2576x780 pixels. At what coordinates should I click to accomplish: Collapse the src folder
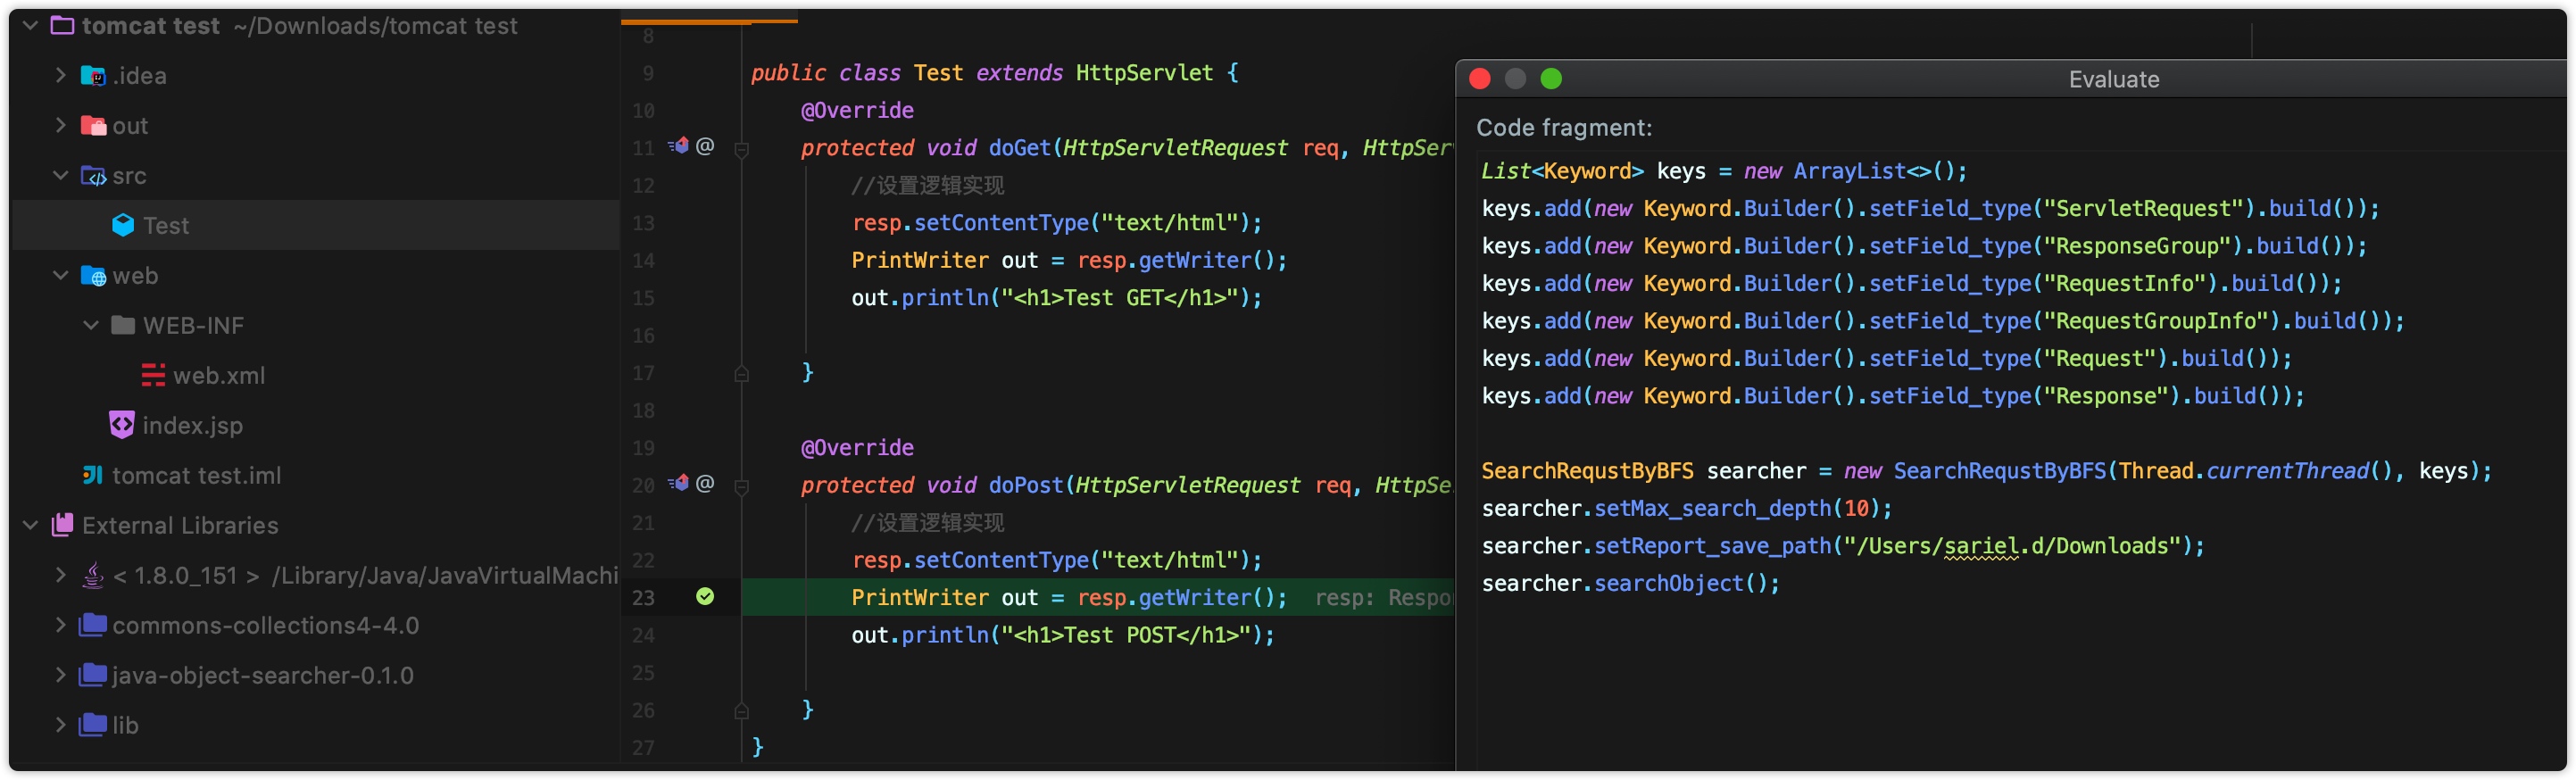[x=60, y=175]
